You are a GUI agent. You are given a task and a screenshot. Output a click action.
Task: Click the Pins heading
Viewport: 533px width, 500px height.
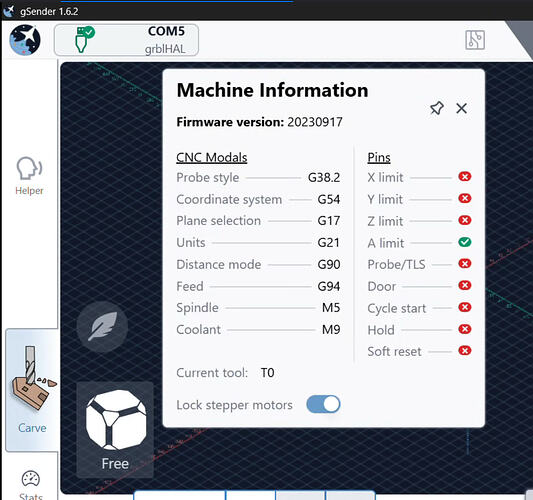379,158
